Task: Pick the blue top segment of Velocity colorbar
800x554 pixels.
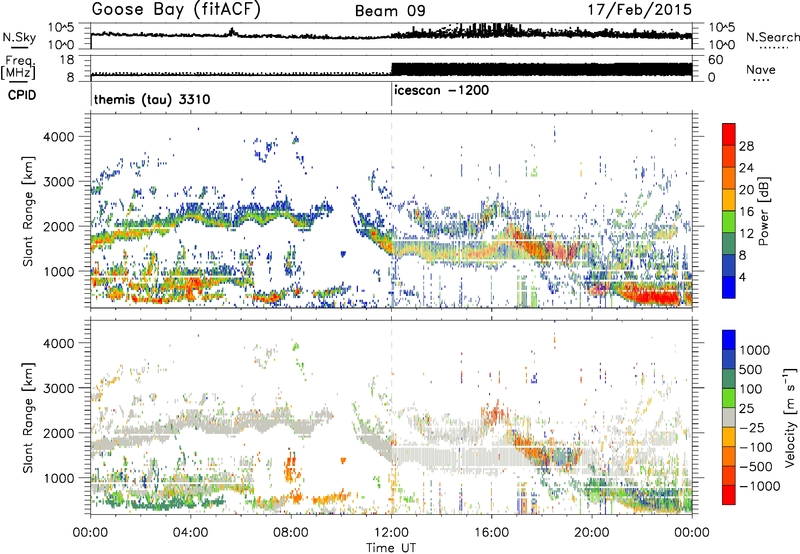Action: [729, 340]
